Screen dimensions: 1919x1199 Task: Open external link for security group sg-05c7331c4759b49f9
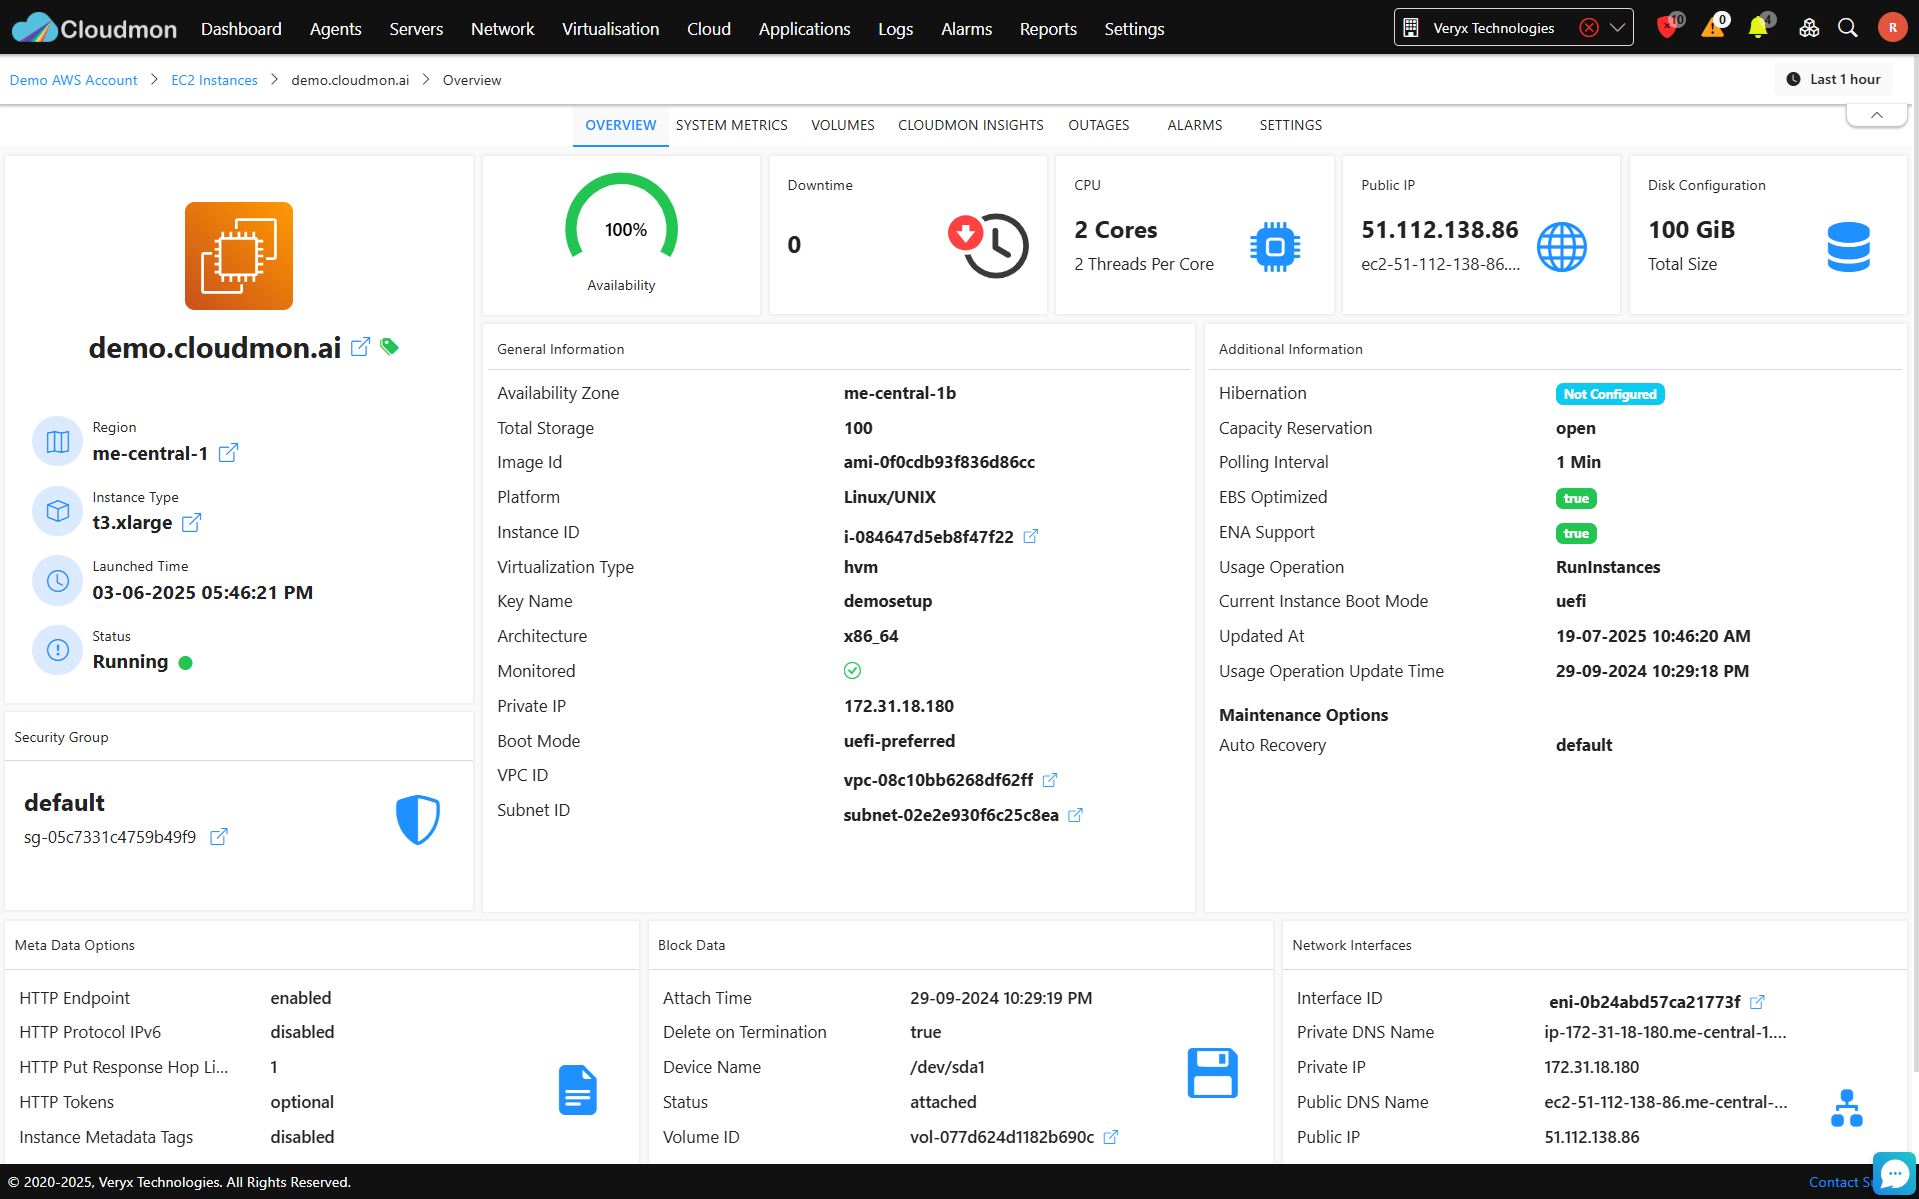point(219,837)
